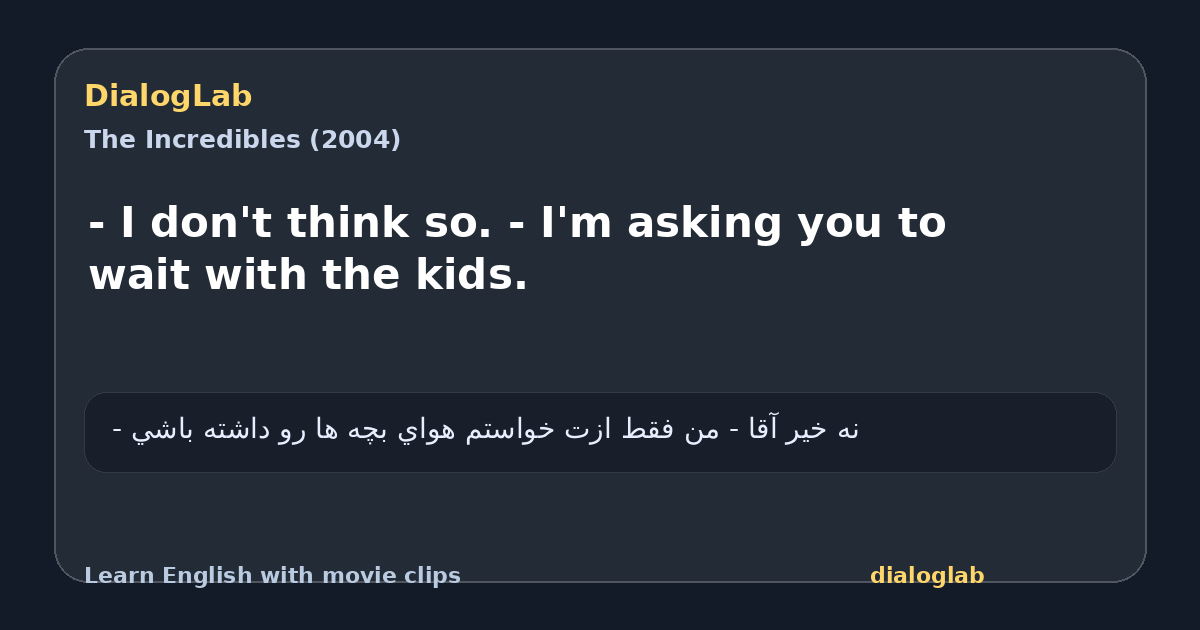Open The Incredibles (2004) movie title
Viewport: 1200px width, 630px height.
(242, 140)
